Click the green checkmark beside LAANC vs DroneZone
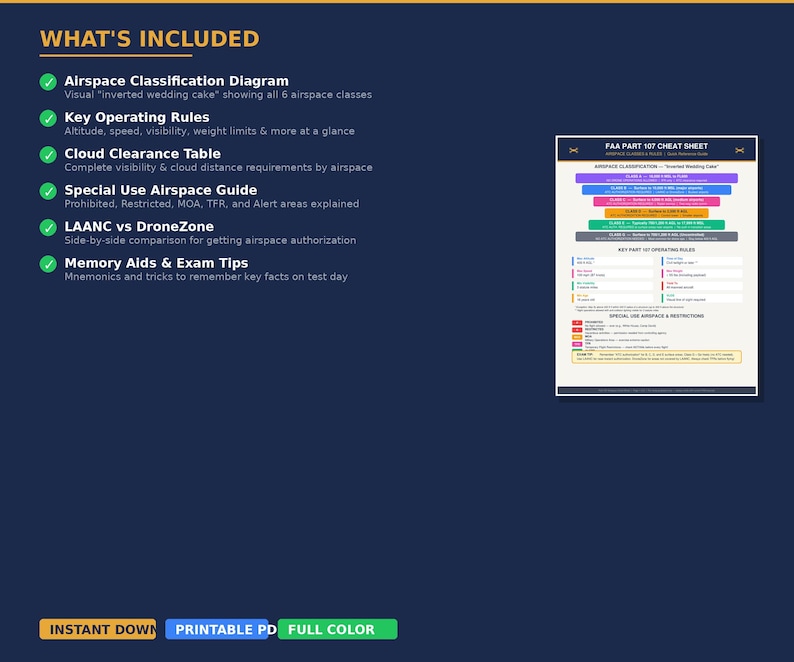 pos(48,227)
